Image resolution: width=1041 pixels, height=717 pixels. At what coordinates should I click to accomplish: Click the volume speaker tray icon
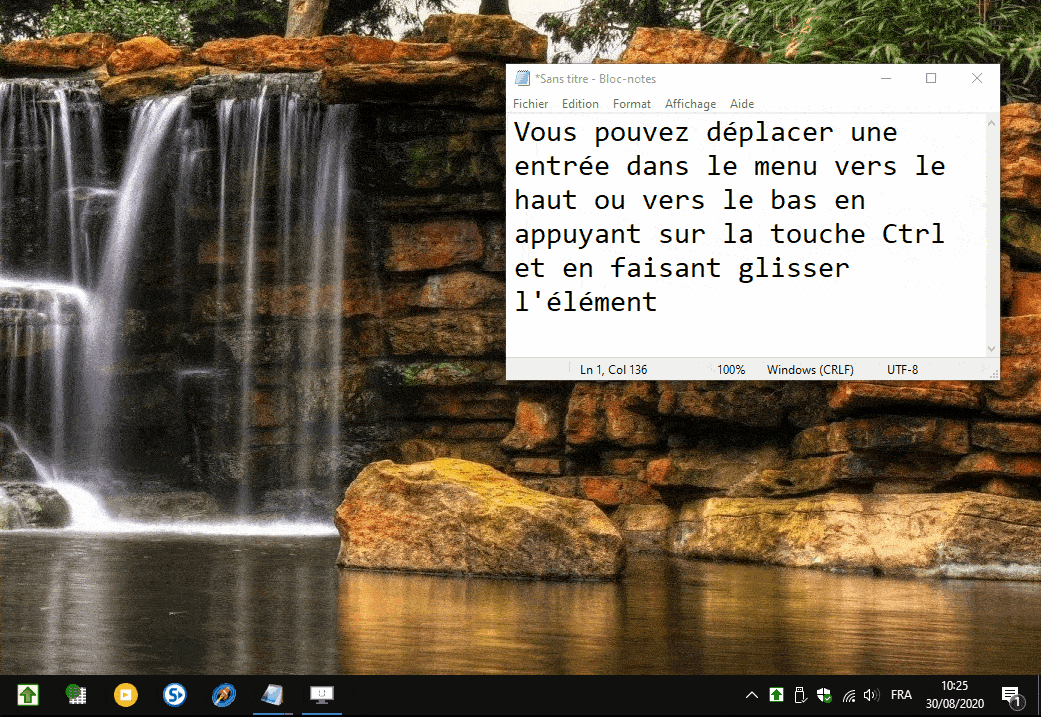coord(872,695)
